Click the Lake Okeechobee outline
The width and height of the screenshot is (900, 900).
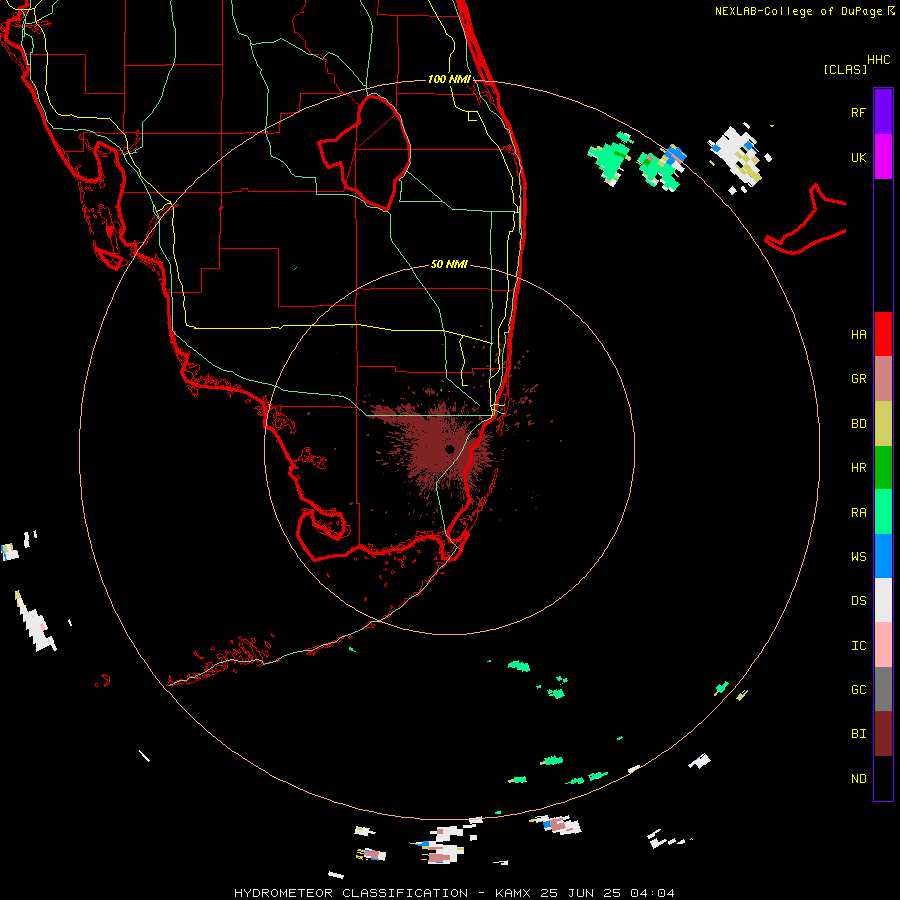(x=364, y=151)
